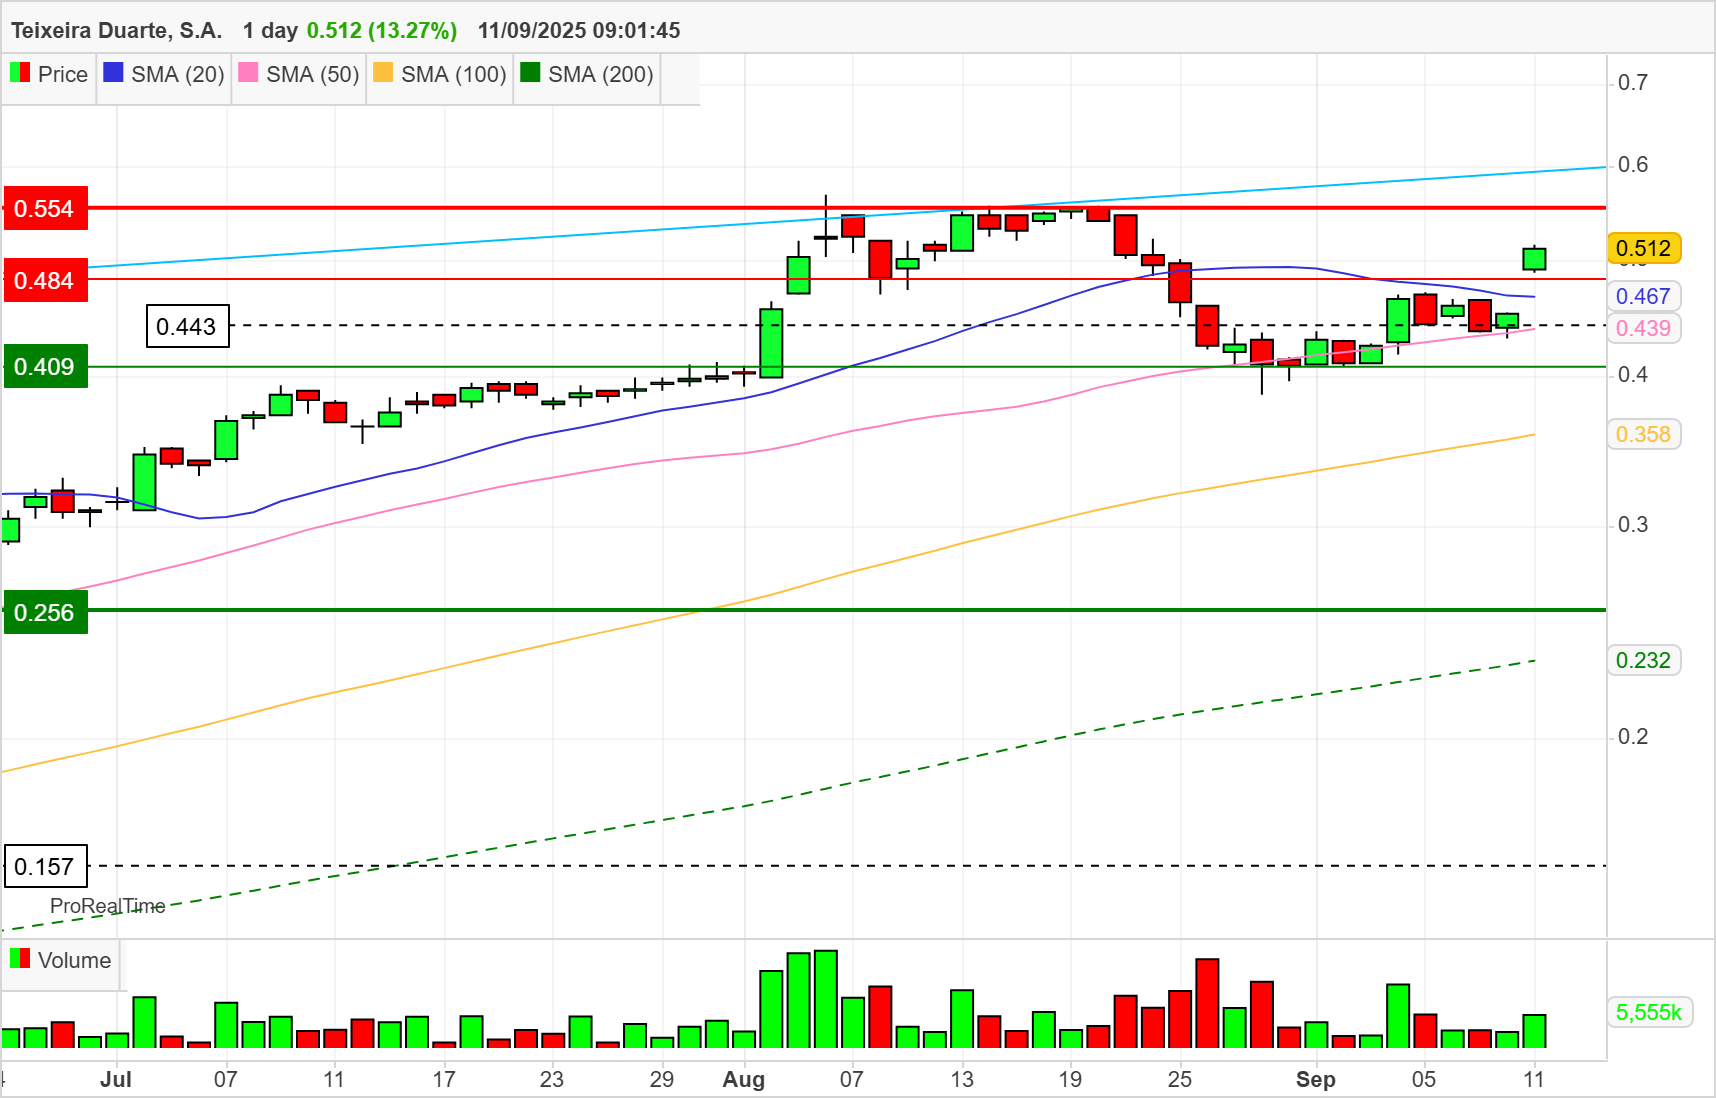Click the 17 date label on time axis

444,1080
